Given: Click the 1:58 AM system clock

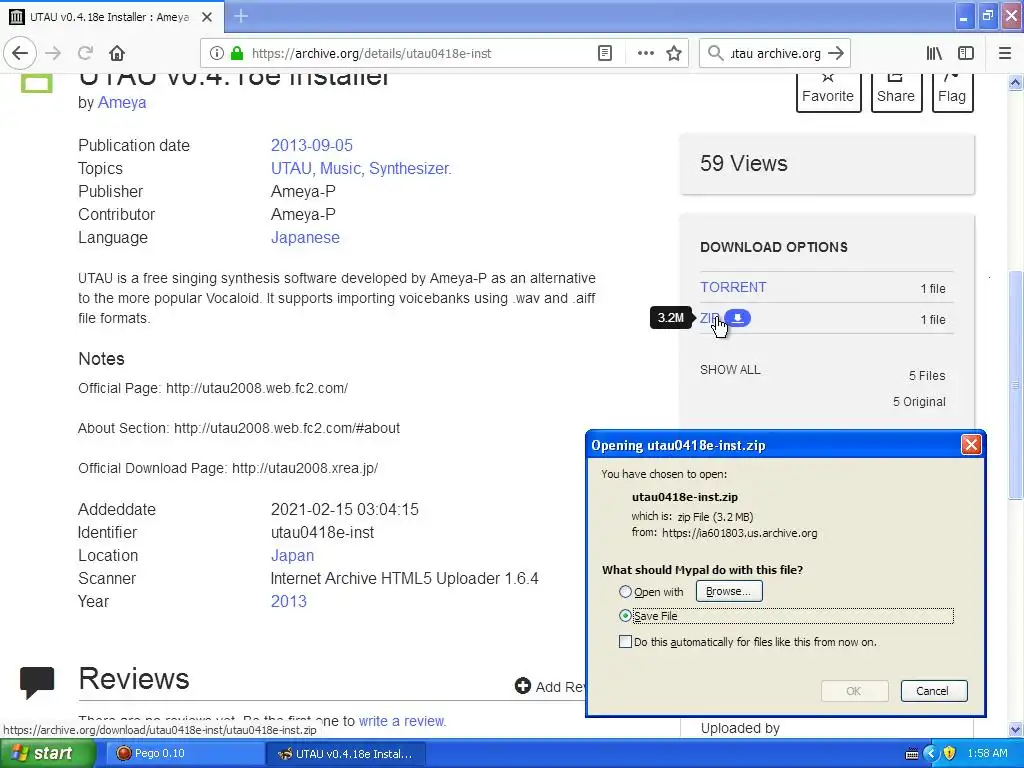Looking at the screenshot, I should [987, 754].
